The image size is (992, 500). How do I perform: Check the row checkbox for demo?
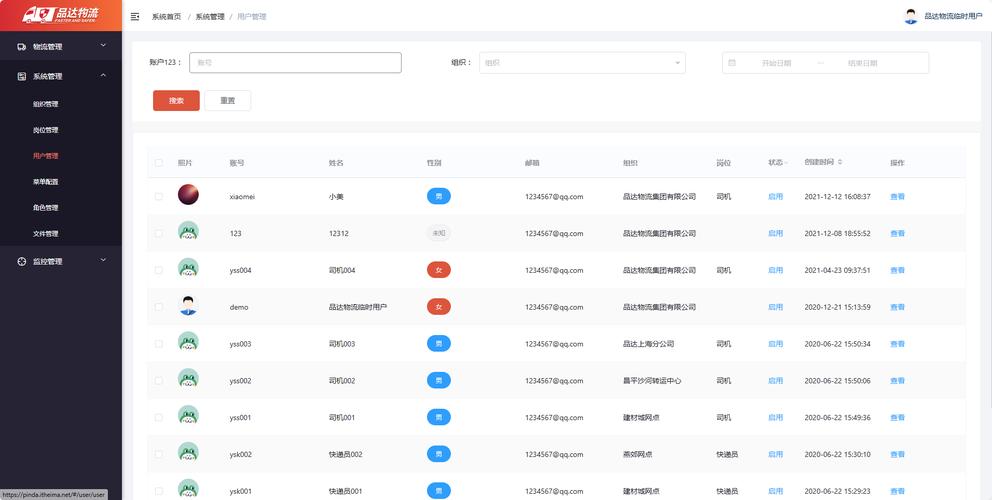pos(159,306)
